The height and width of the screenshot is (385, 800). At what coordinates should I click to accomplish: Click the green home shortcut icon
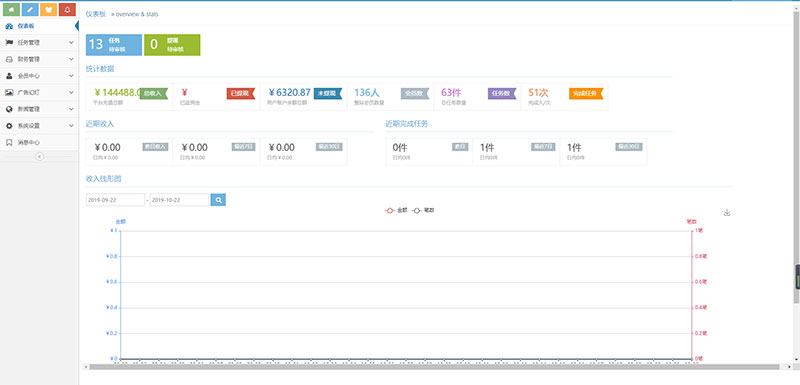coord(11,9)
